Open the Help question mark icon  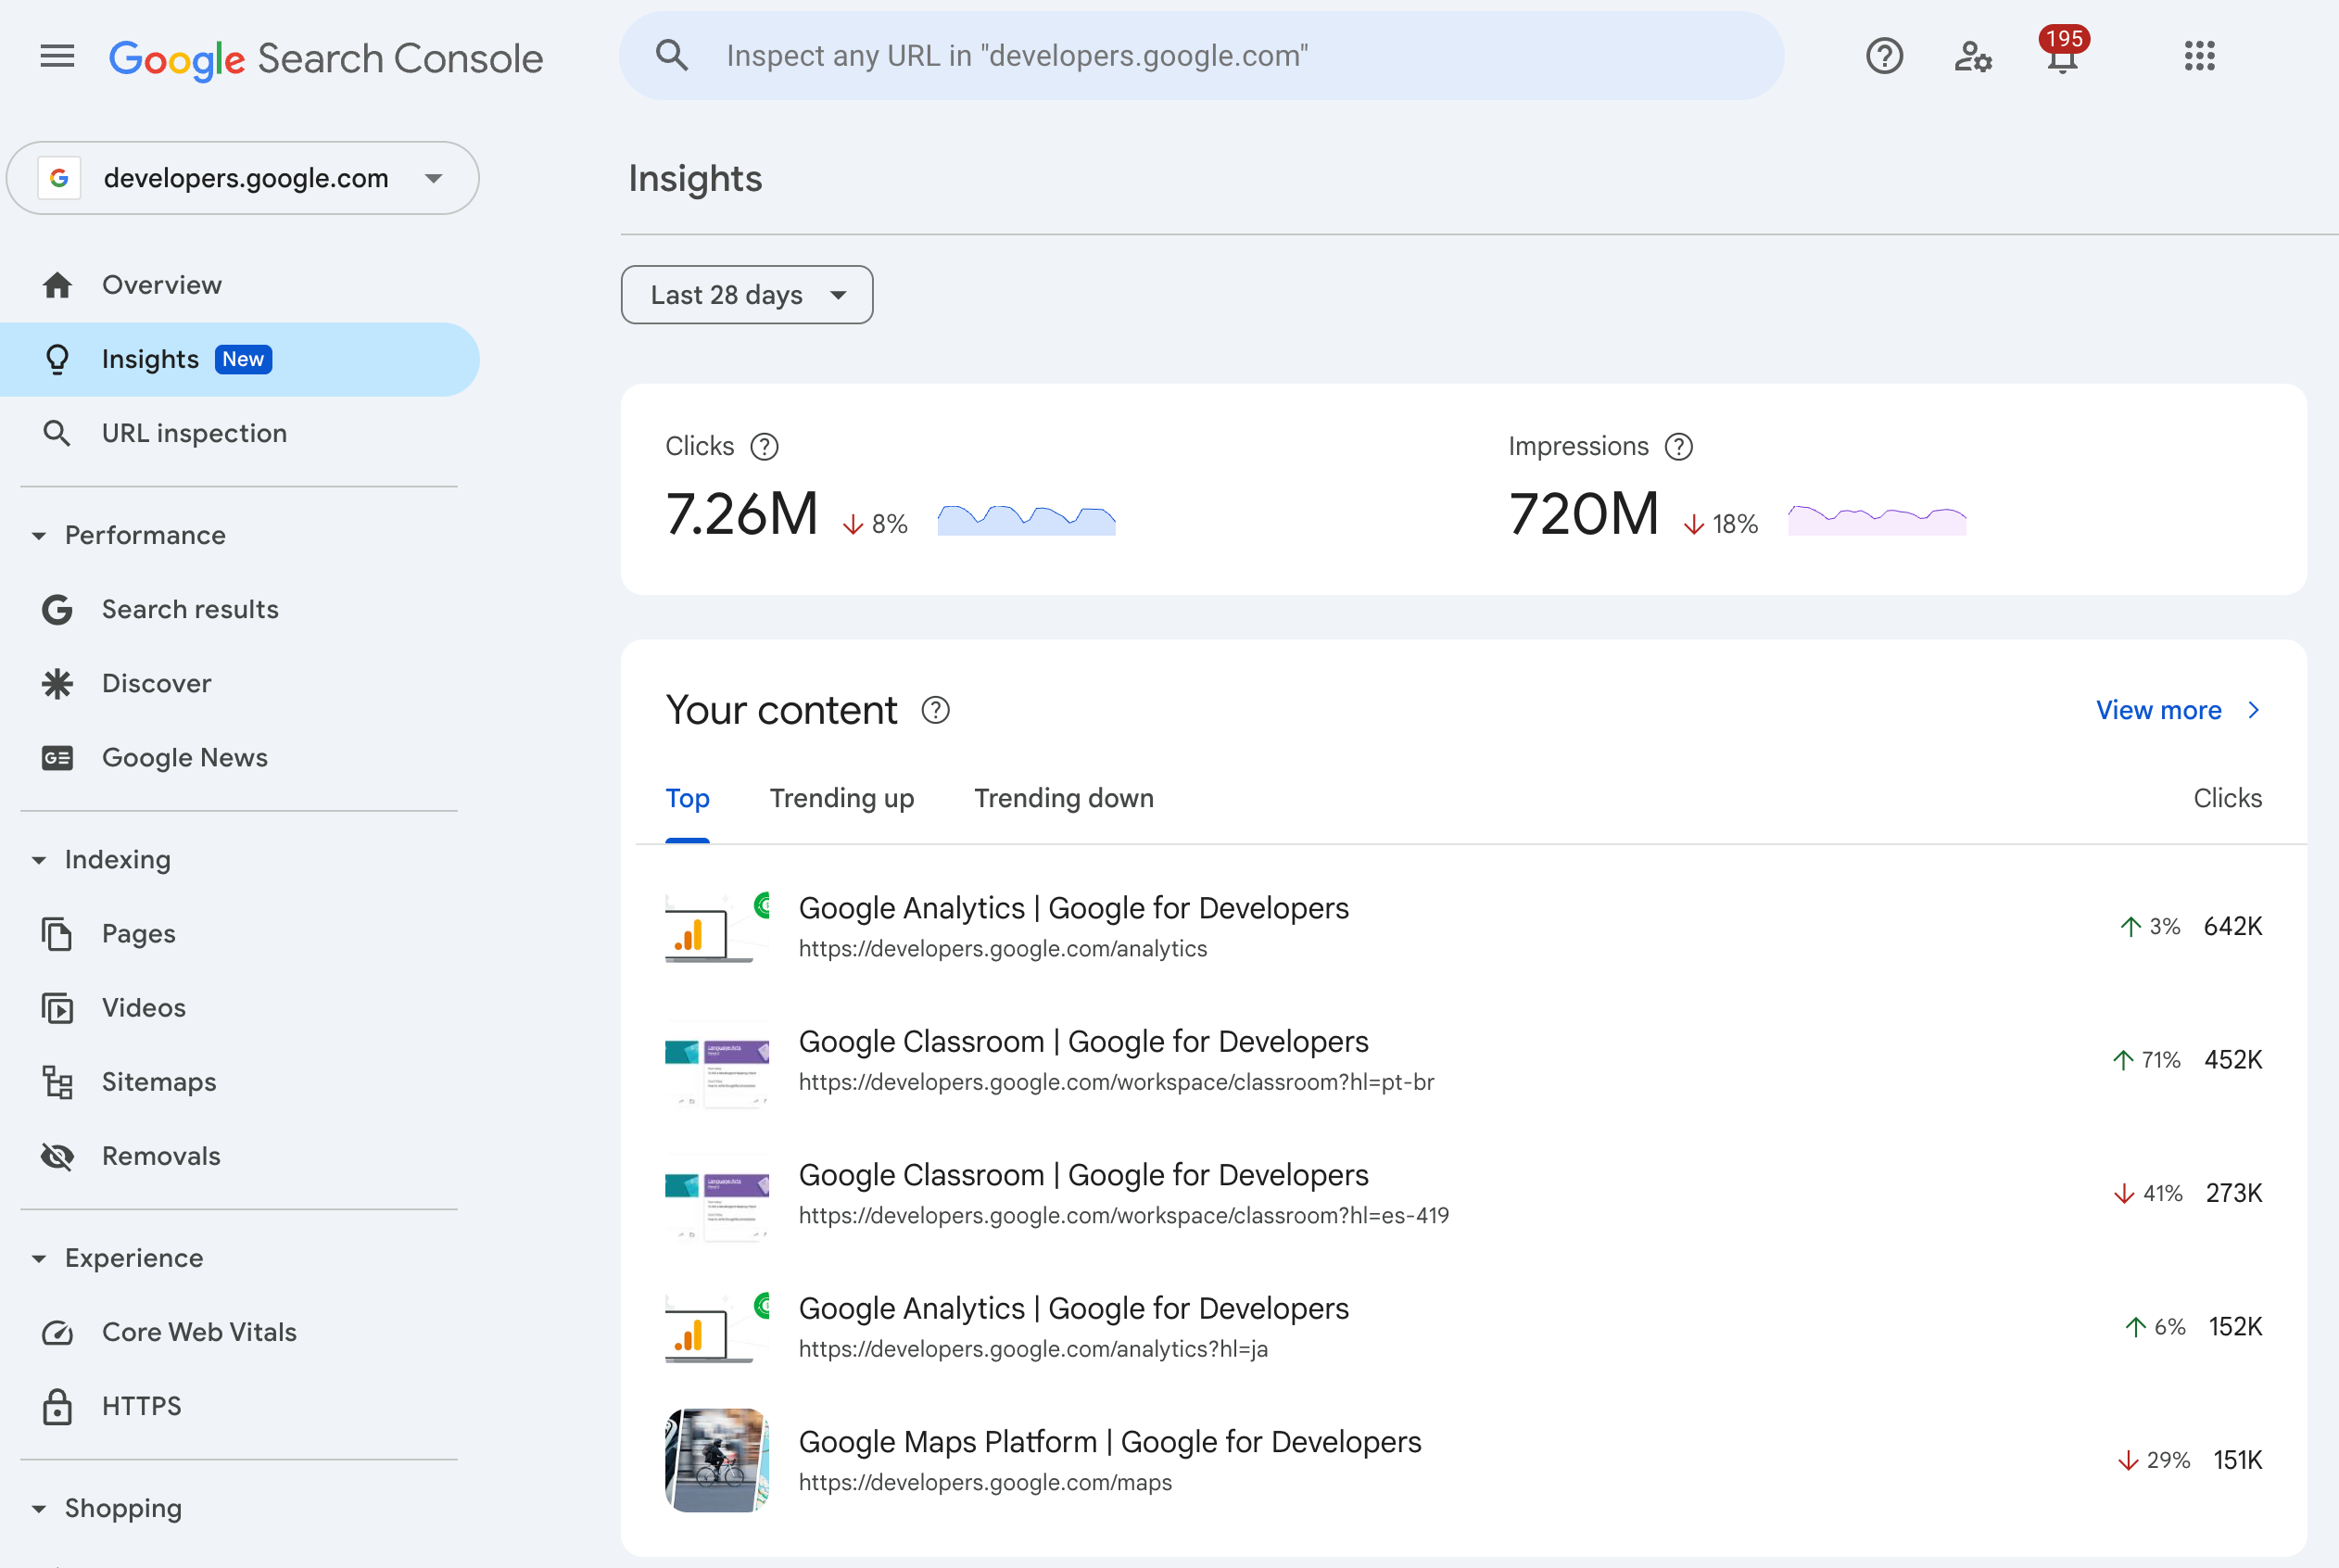coord(1884,56)
